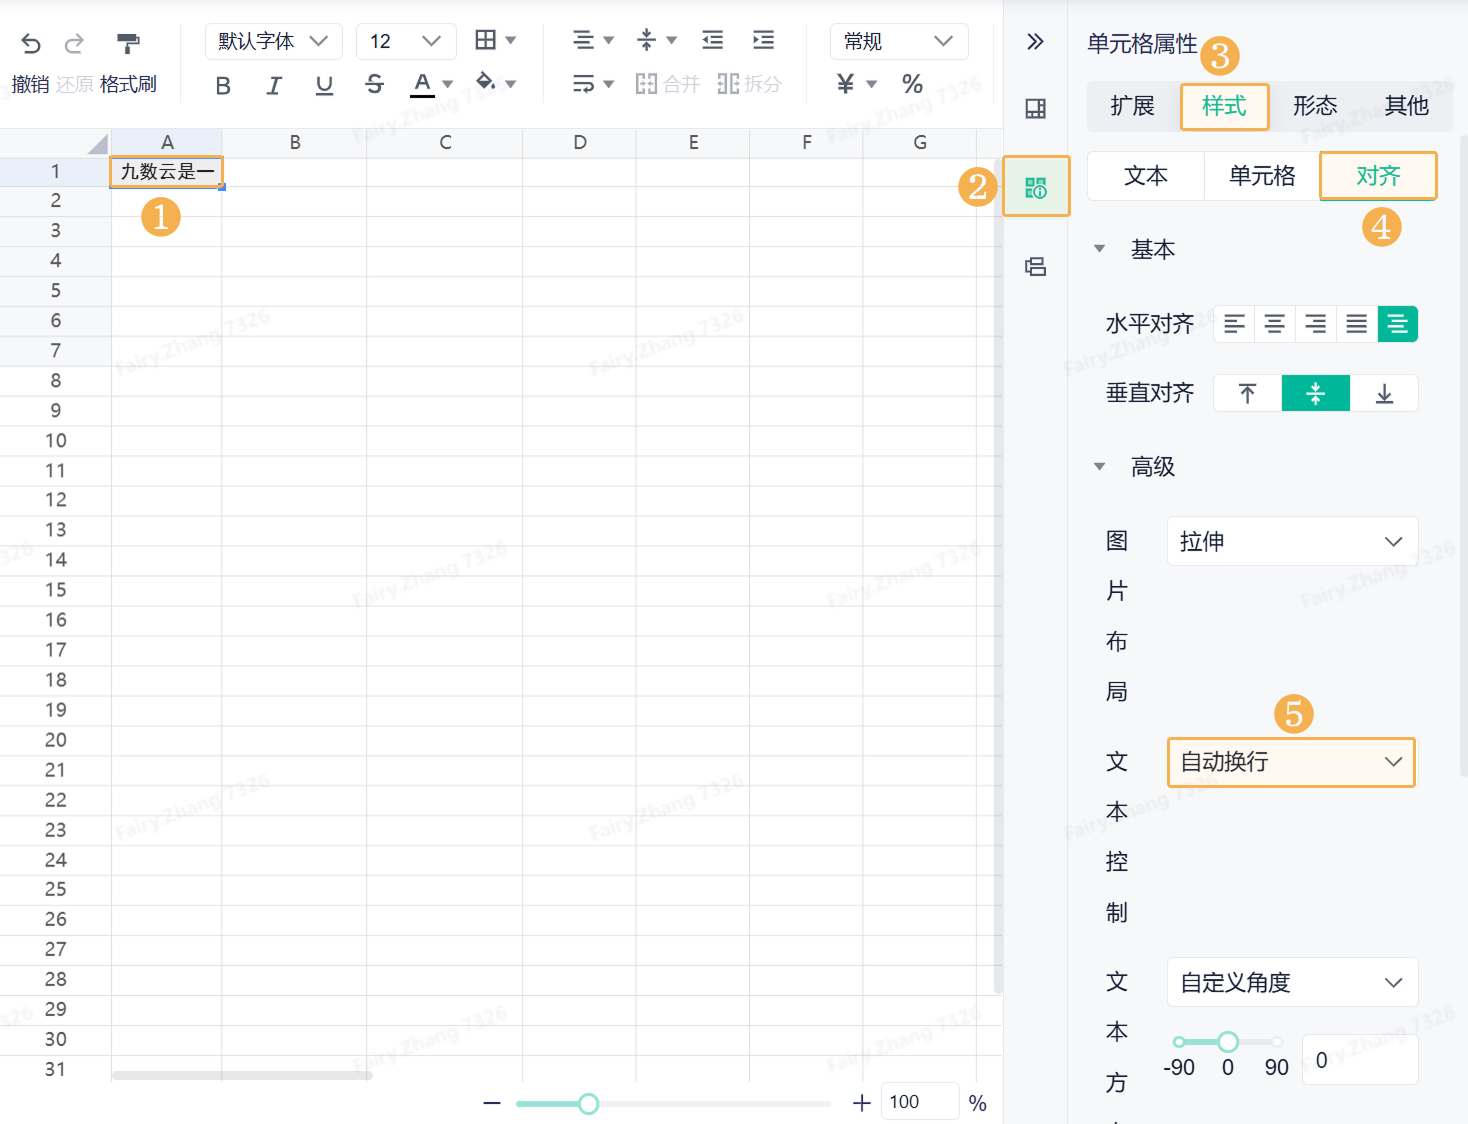Set 水平对齐 to align left
Viewport: 1468px width, 1124px height.
1234,324
